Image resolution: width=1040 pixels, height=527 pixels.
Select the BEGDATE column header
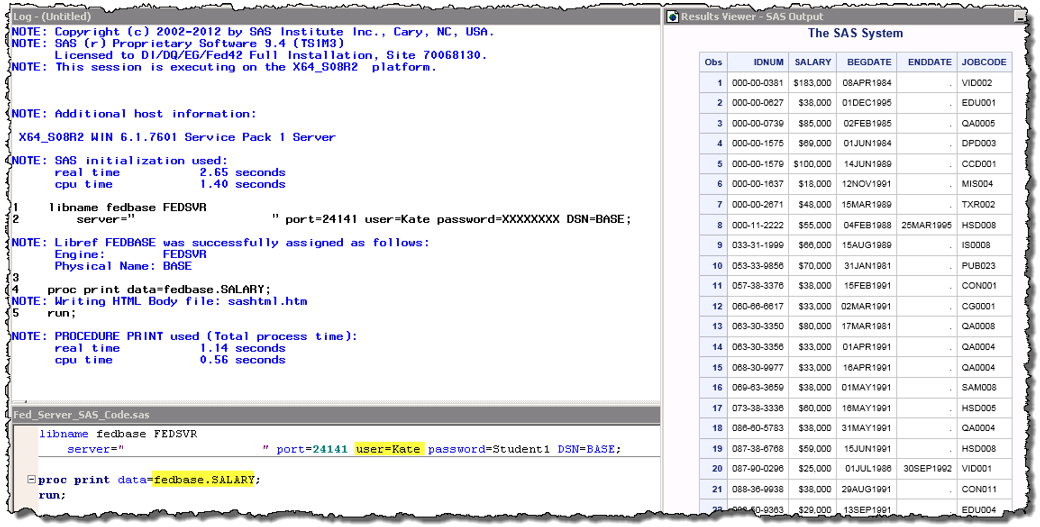pos(867,62)
